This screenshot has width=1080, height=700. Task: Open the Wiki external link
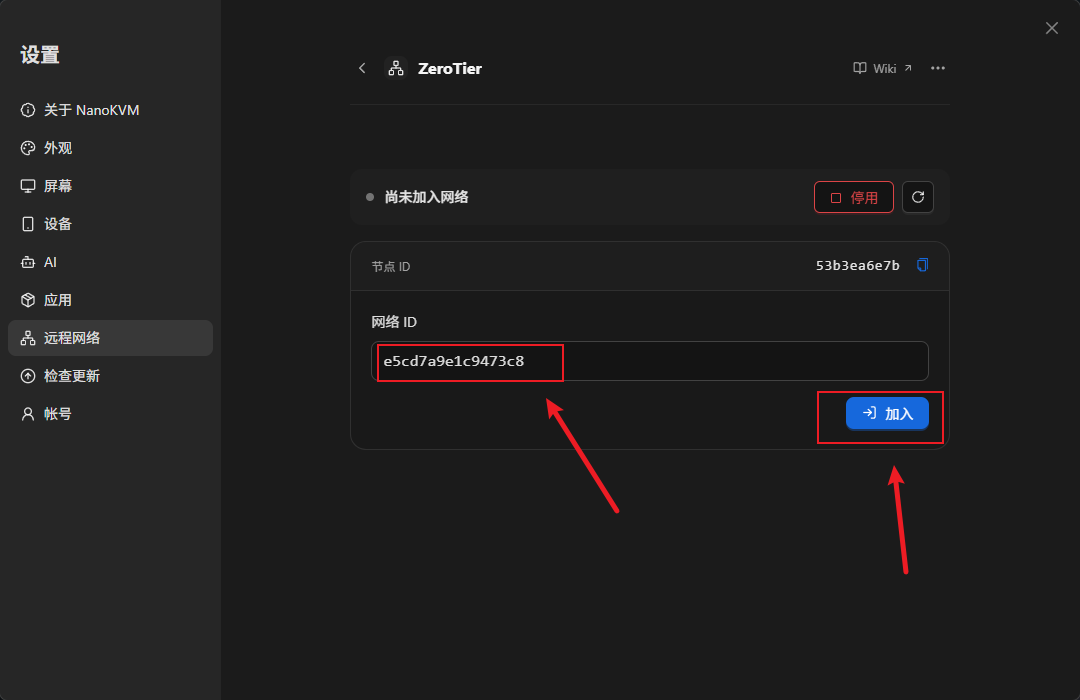pyautogui.click(x=882, y=68)
